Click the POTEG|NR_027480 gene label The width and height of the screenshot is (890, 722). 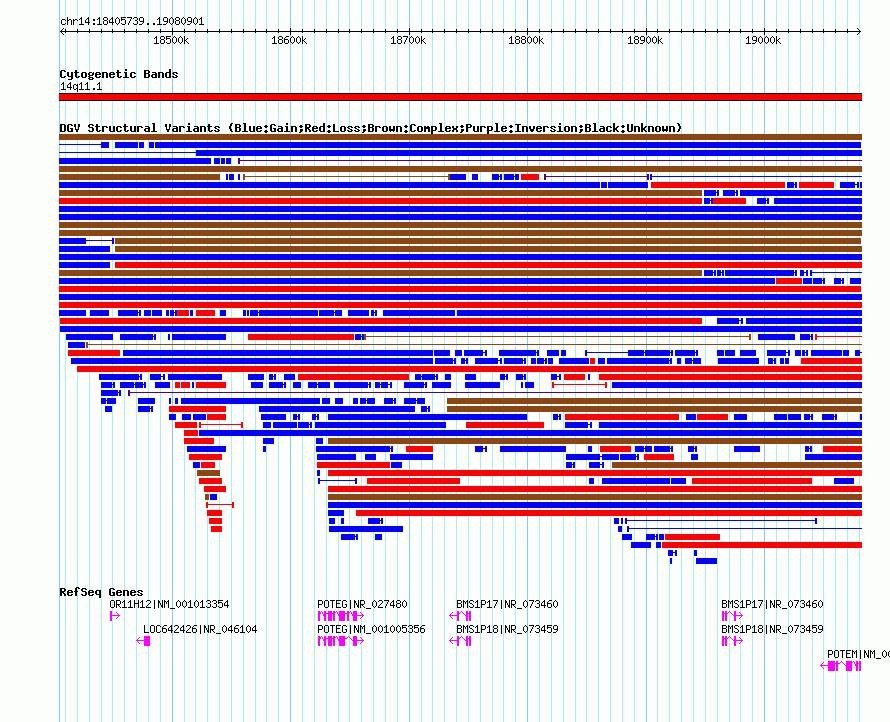362,604
